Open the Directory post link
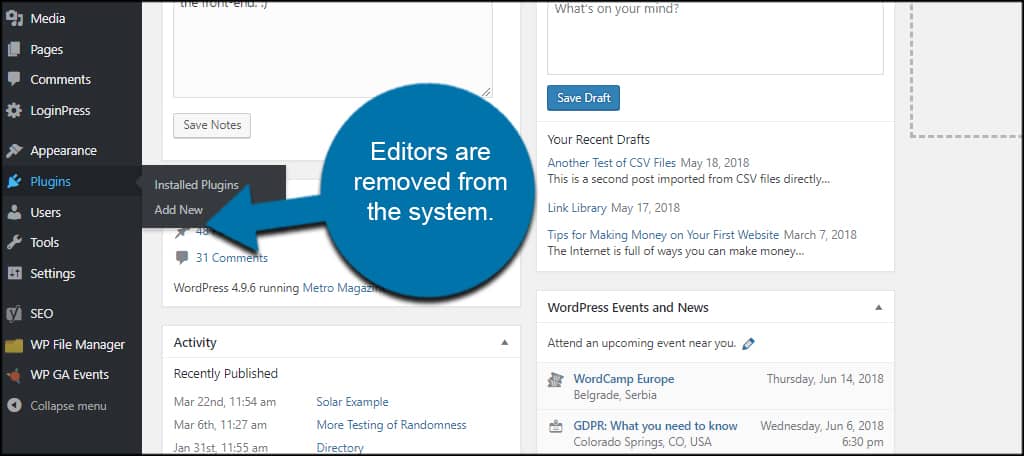The height and width of the screenshot is (456, 1024). [340, 448]
